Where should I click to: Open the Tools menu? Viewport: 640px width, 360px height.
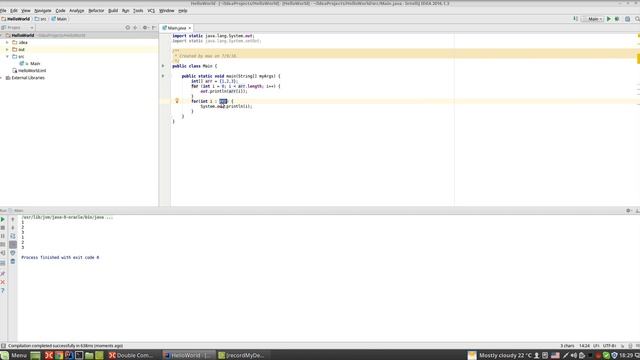coord(138,11)
